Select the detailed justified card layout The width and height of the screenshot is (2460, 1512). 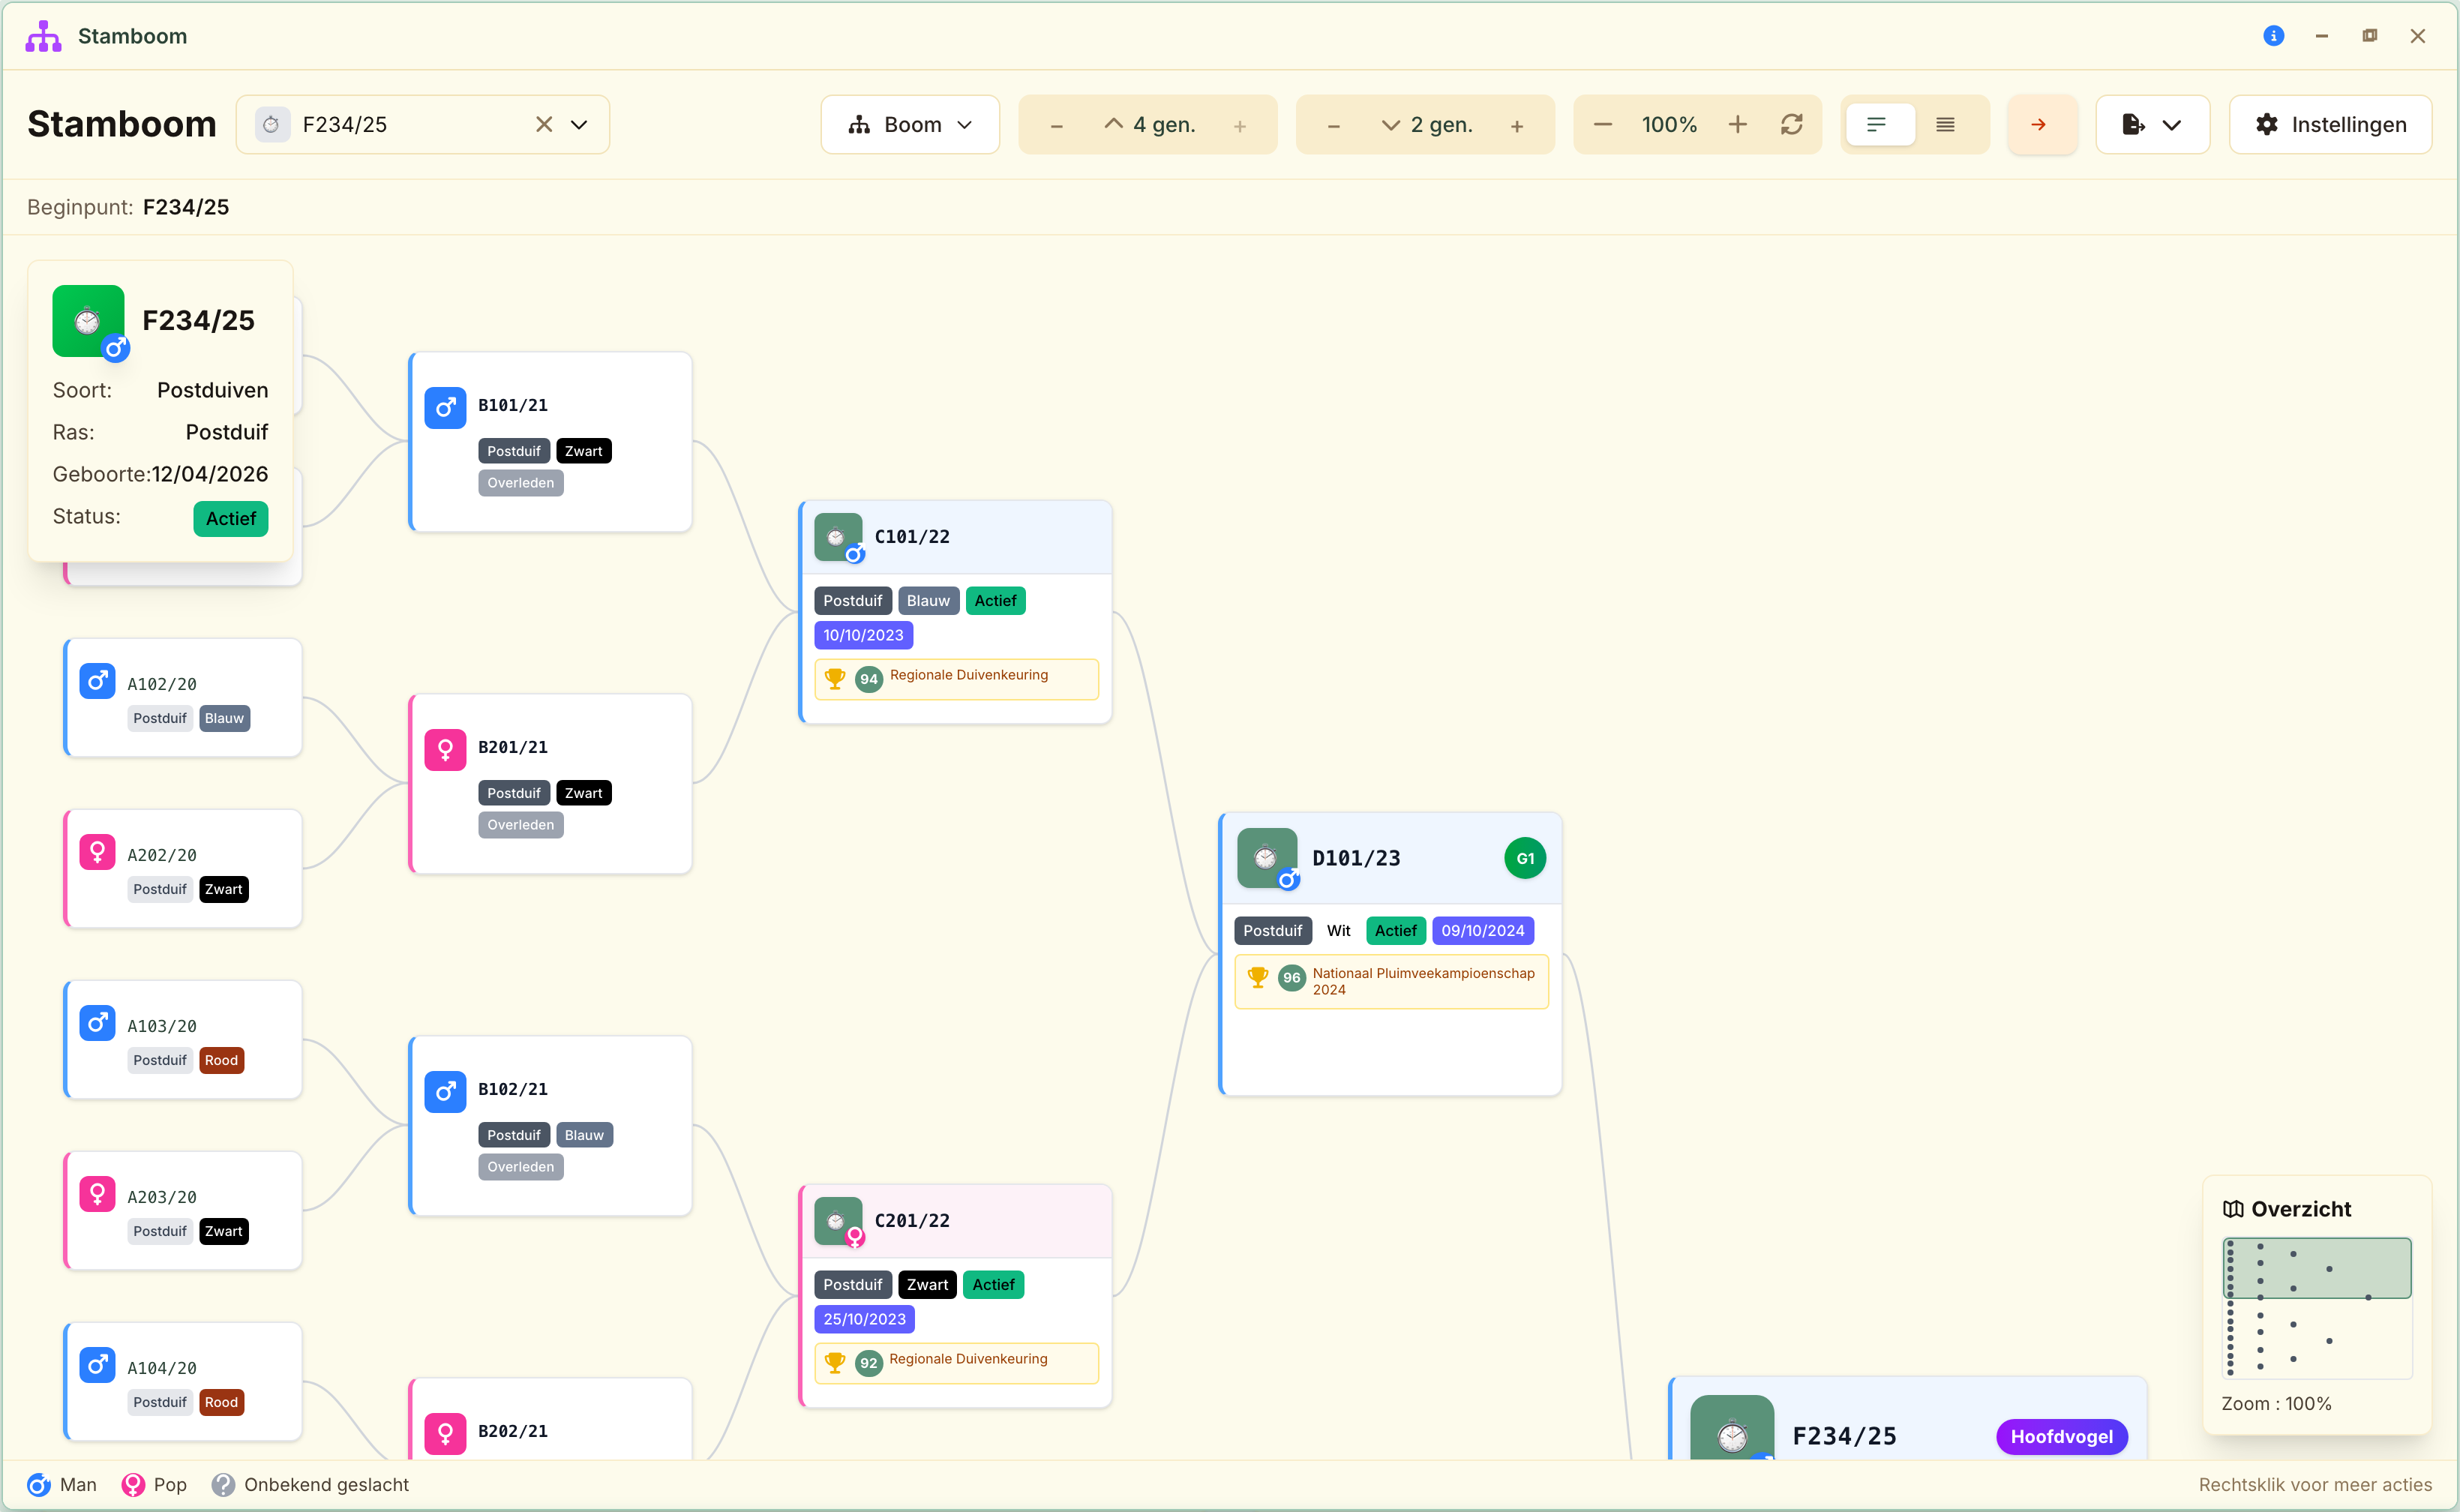(x=1945, y=124)
